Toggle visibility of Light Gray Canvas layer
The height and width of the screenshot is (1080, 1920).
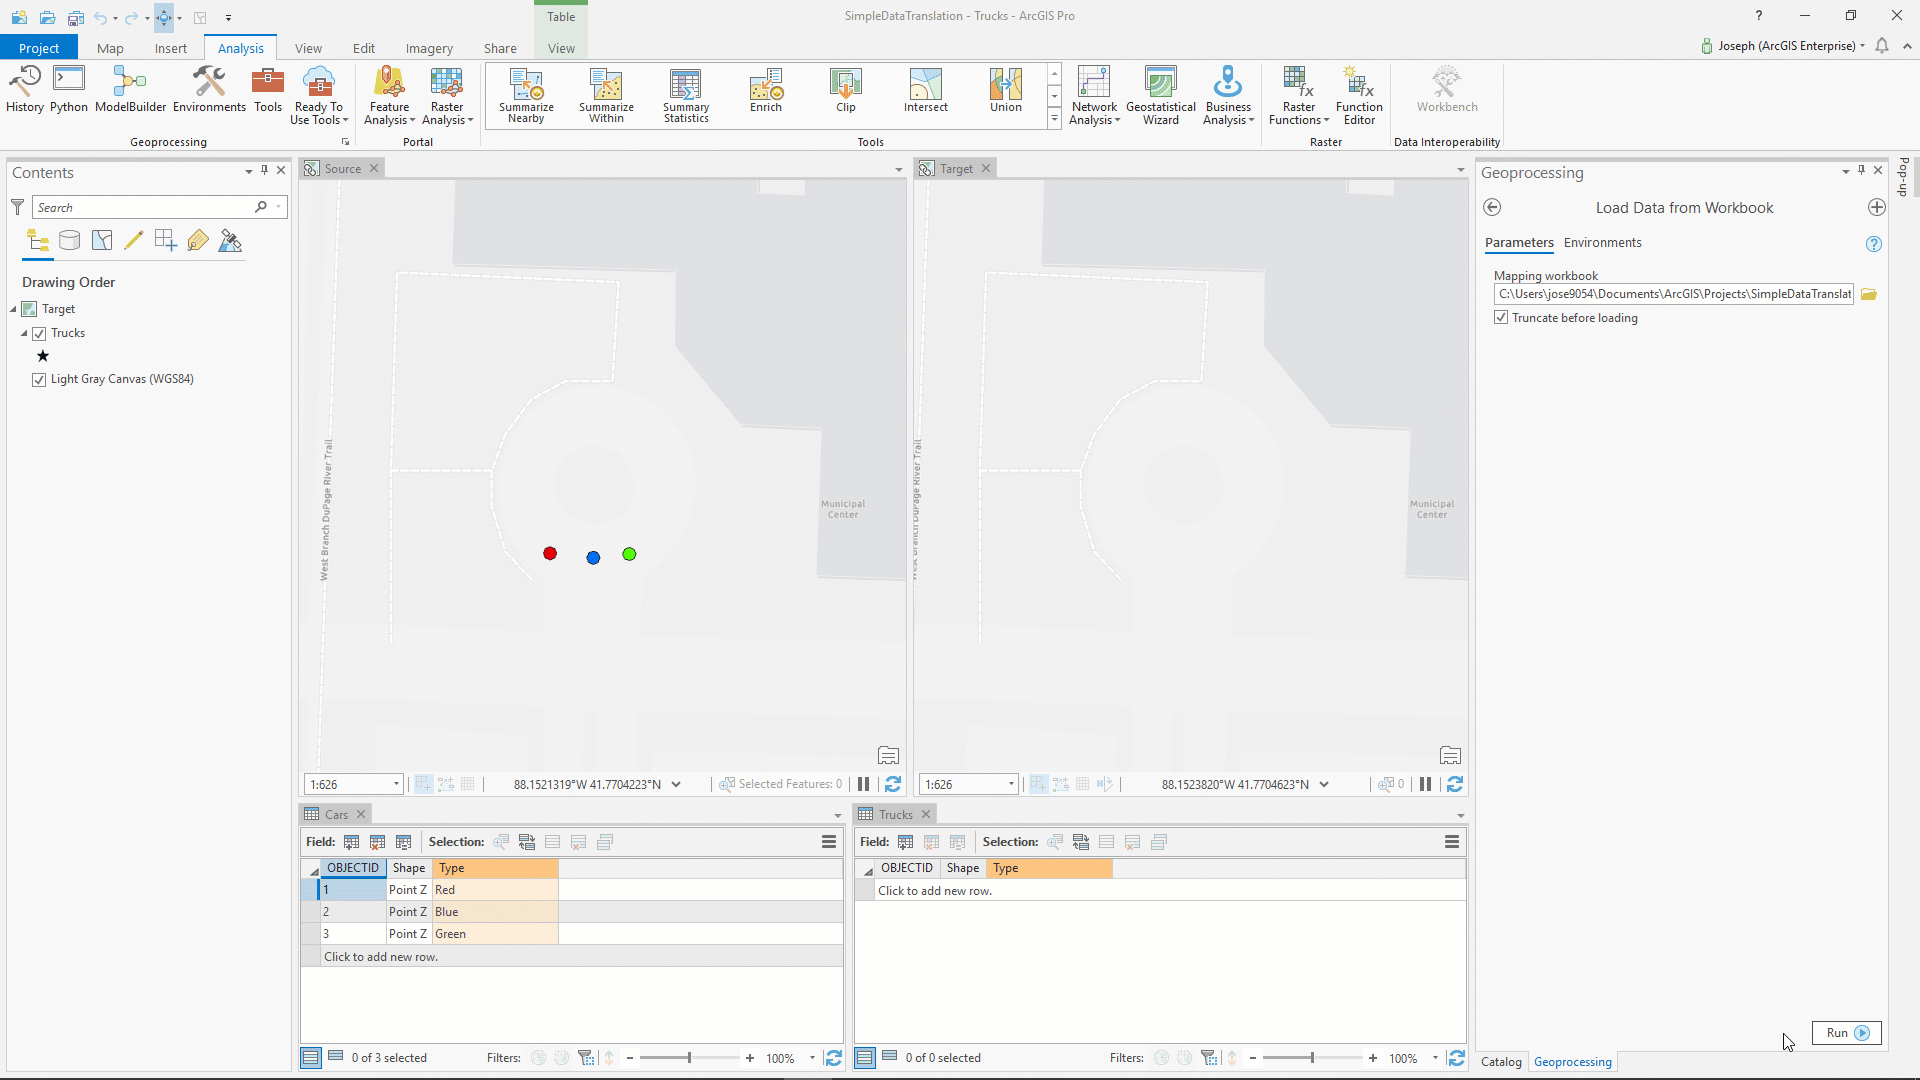39,380
